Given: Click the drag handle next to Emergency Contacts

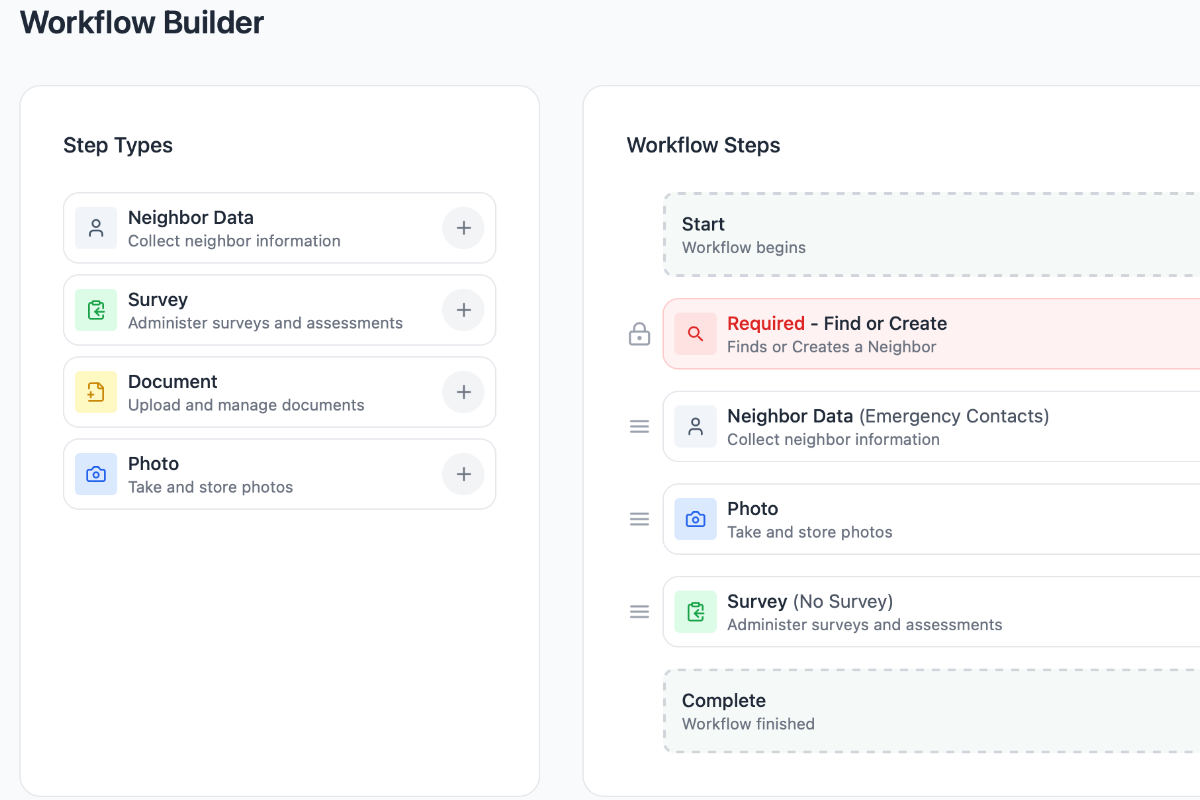Looking at the screenshot, I should [639, 426].
